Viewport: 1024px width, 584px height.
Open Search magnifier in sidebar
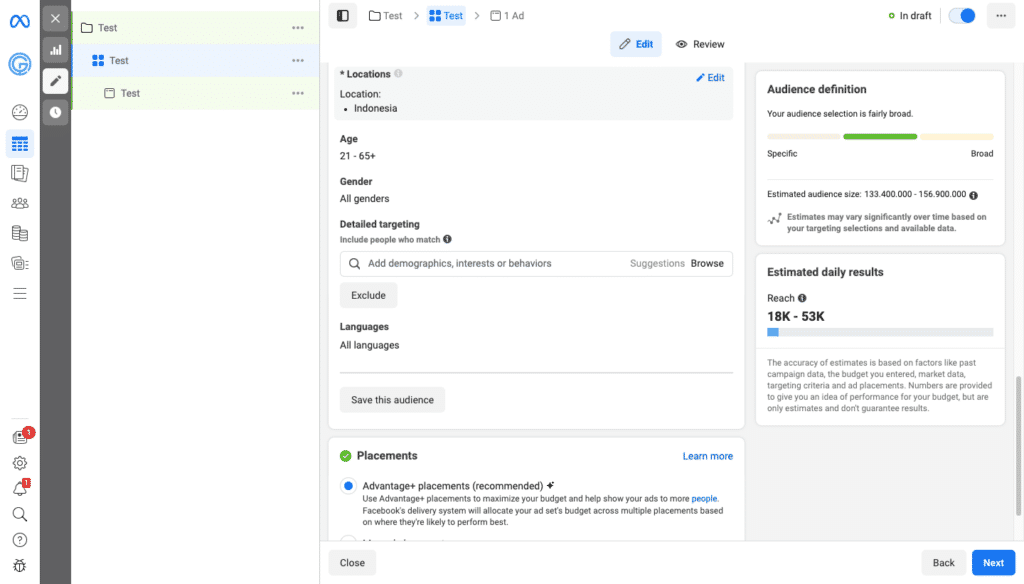[20, 514]
